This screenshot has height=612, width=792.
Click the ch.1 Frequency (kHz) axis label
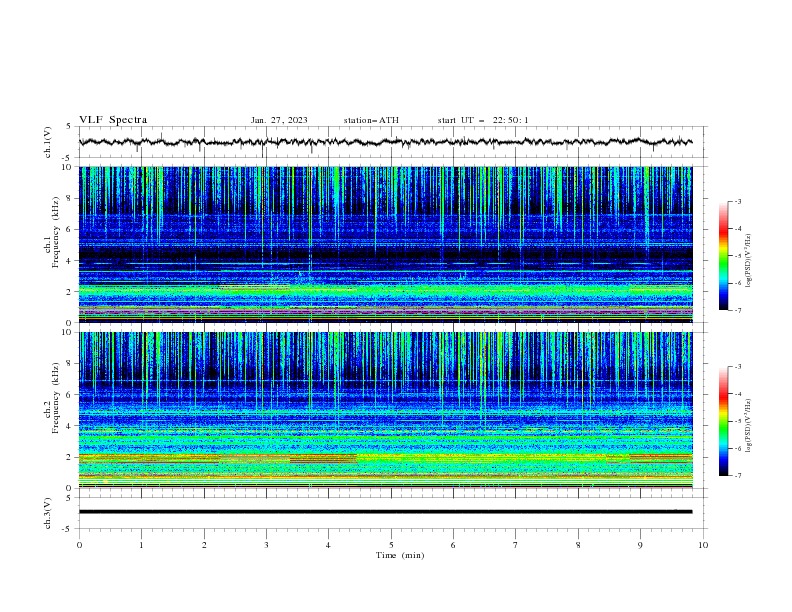tap(52, 230)
